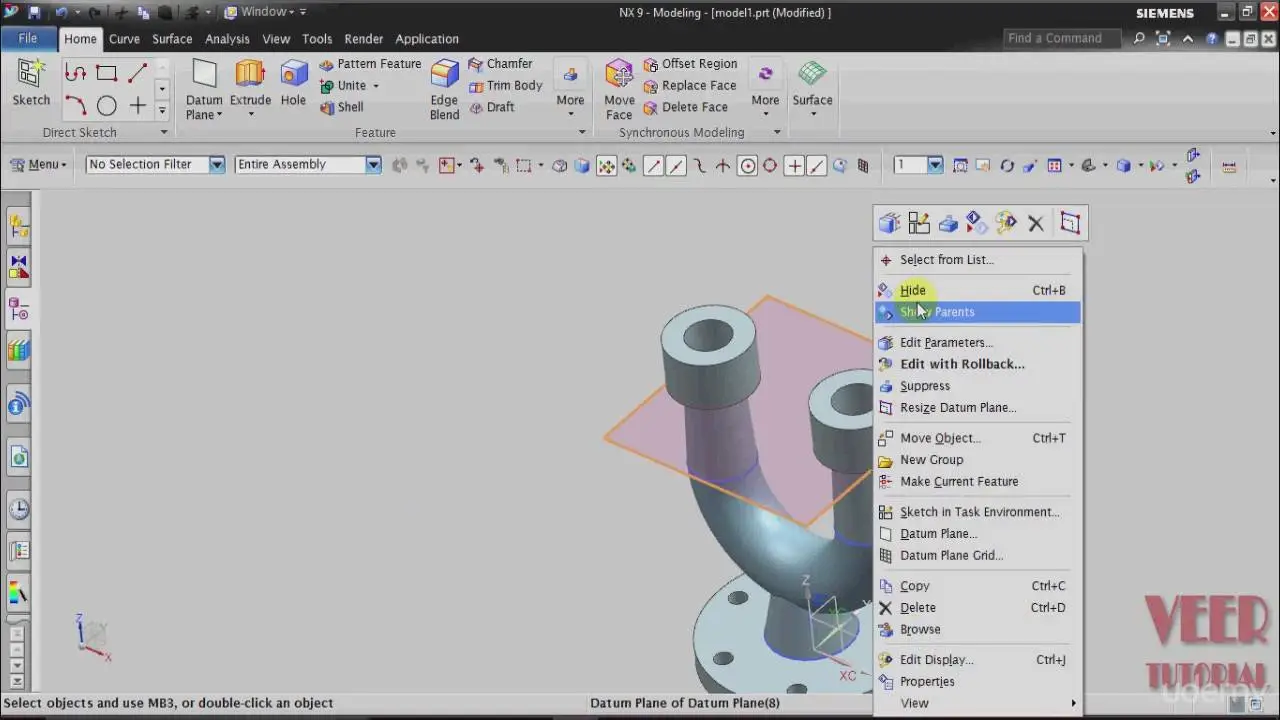Toggle the Intersection snap option

[723, 166]
